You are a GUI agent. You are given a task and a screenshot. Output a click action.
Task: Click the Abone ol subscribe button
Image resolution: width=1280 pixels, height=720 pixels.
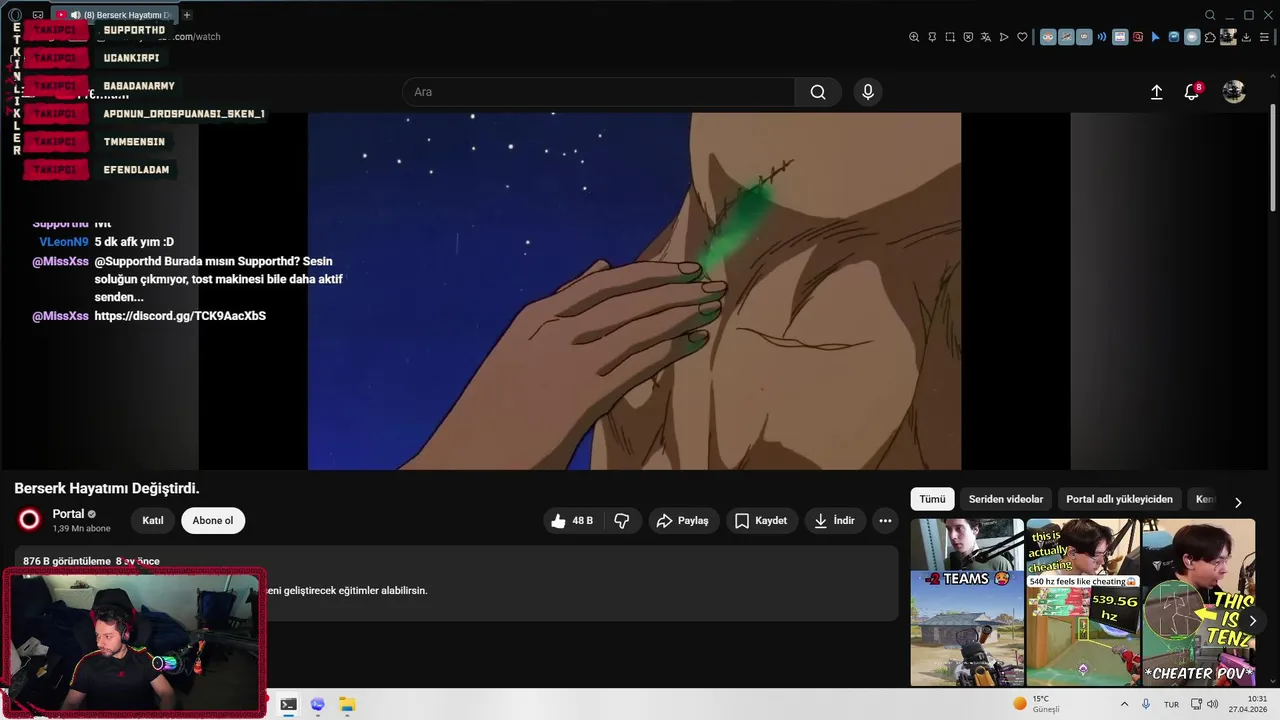[x=213, y=521]
